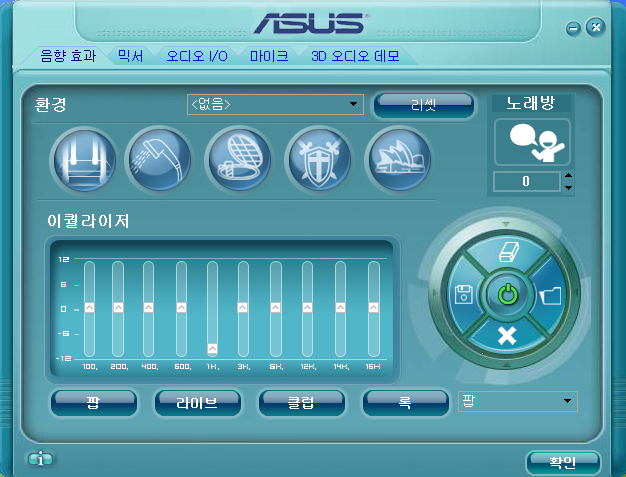This screenshot has width=626, height=477.
Task: Increase karaoke key value with up arrow
Action: pyautogui.click(x=569, y=175)
